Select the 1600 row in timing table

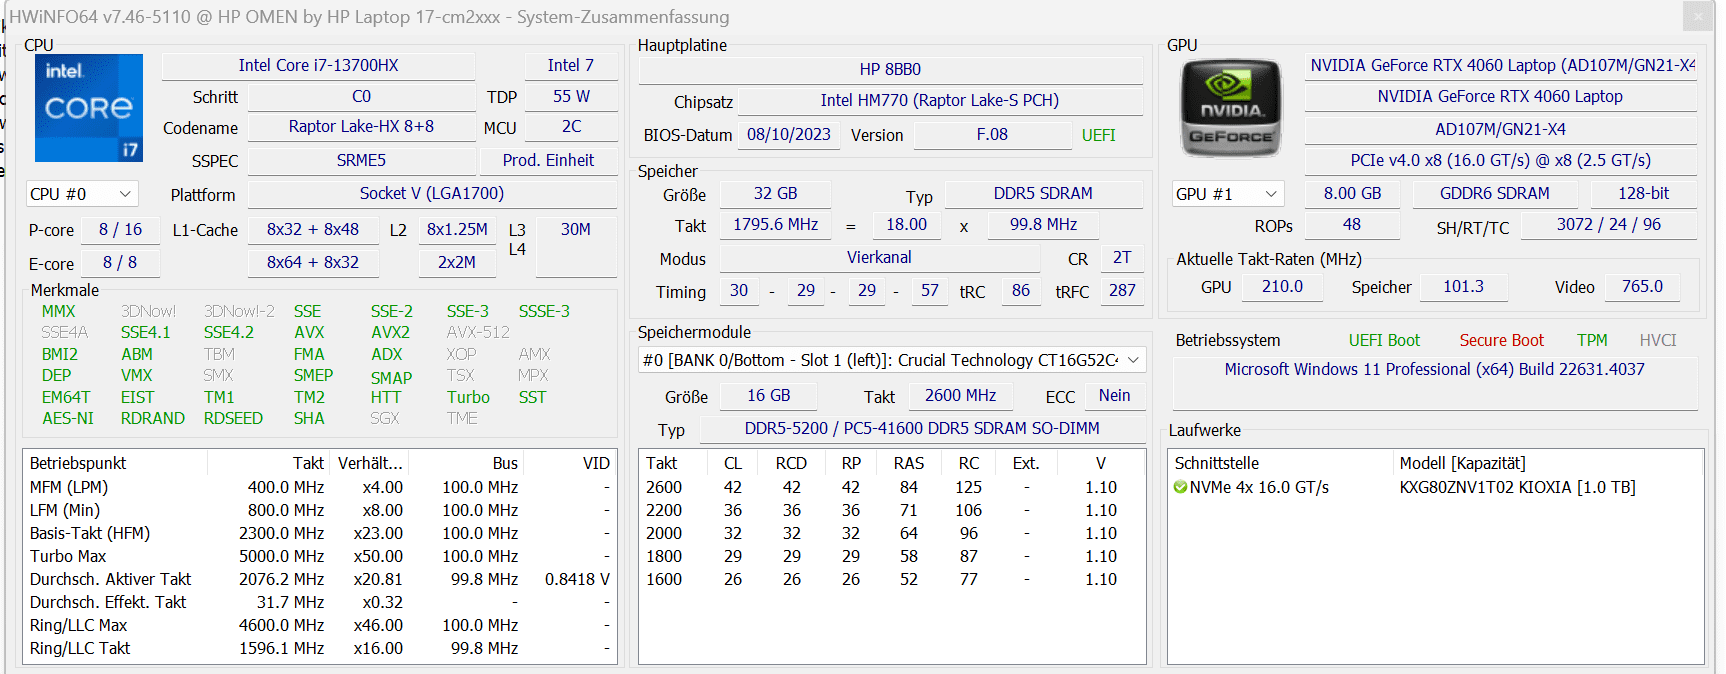point(891,579)
